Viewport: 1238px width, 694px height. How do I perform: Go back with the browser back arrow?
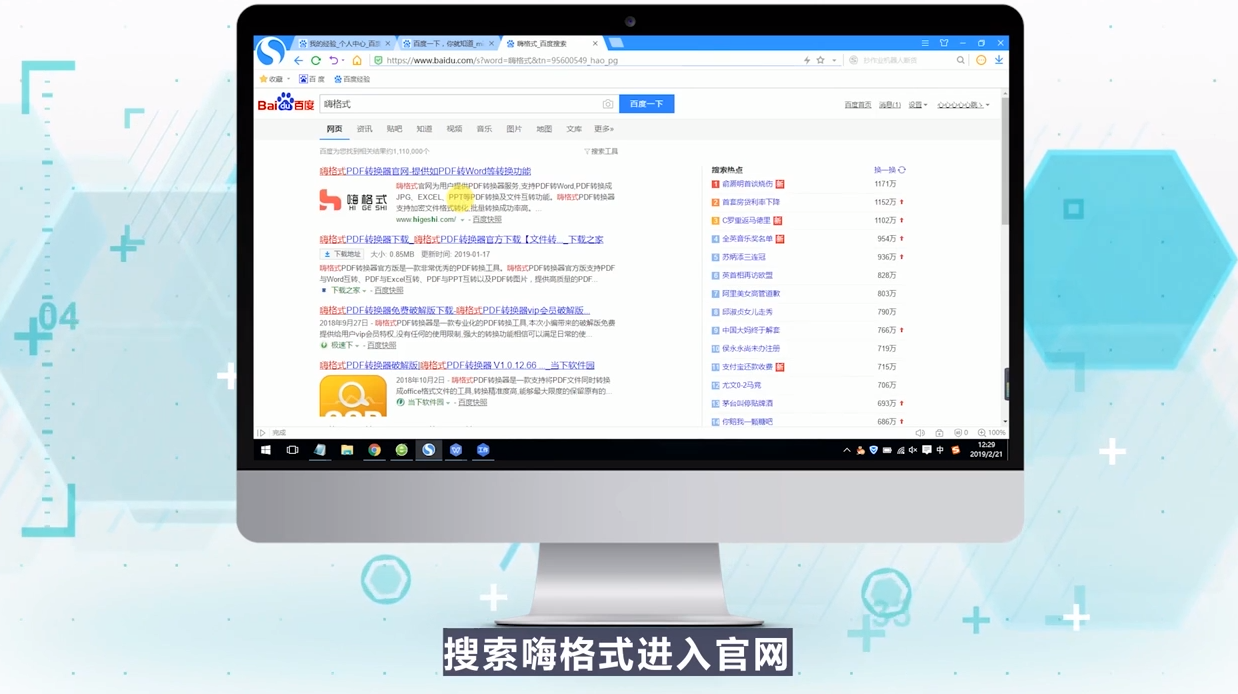coord(298,61)
